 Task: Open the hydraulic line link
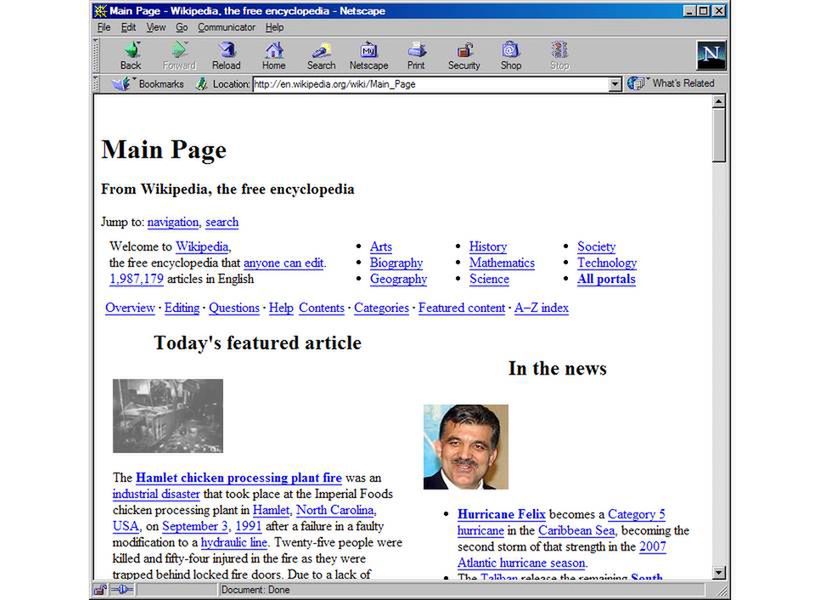click(x=234, y=542)
